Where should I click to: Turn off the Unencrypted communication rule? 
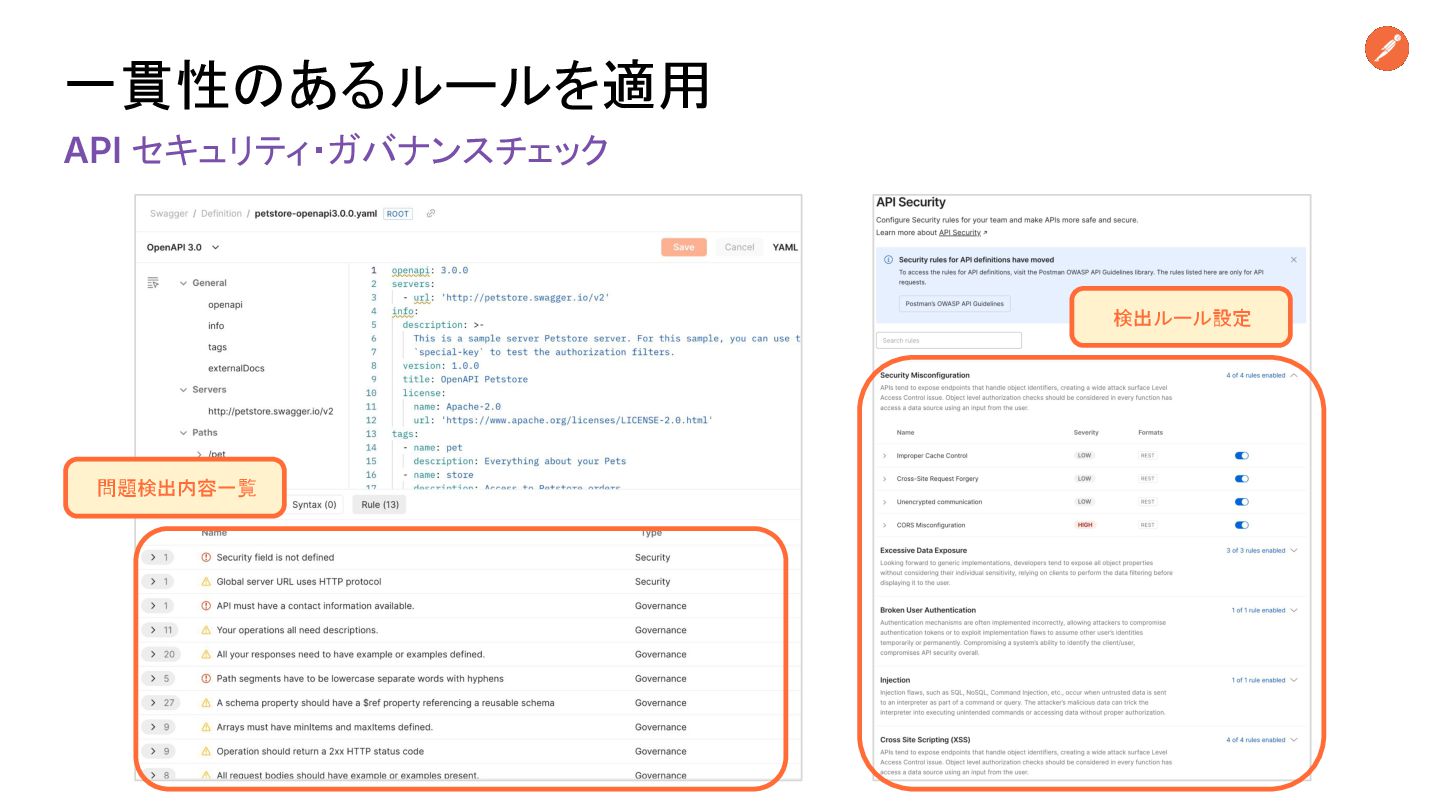[1242, 502]
